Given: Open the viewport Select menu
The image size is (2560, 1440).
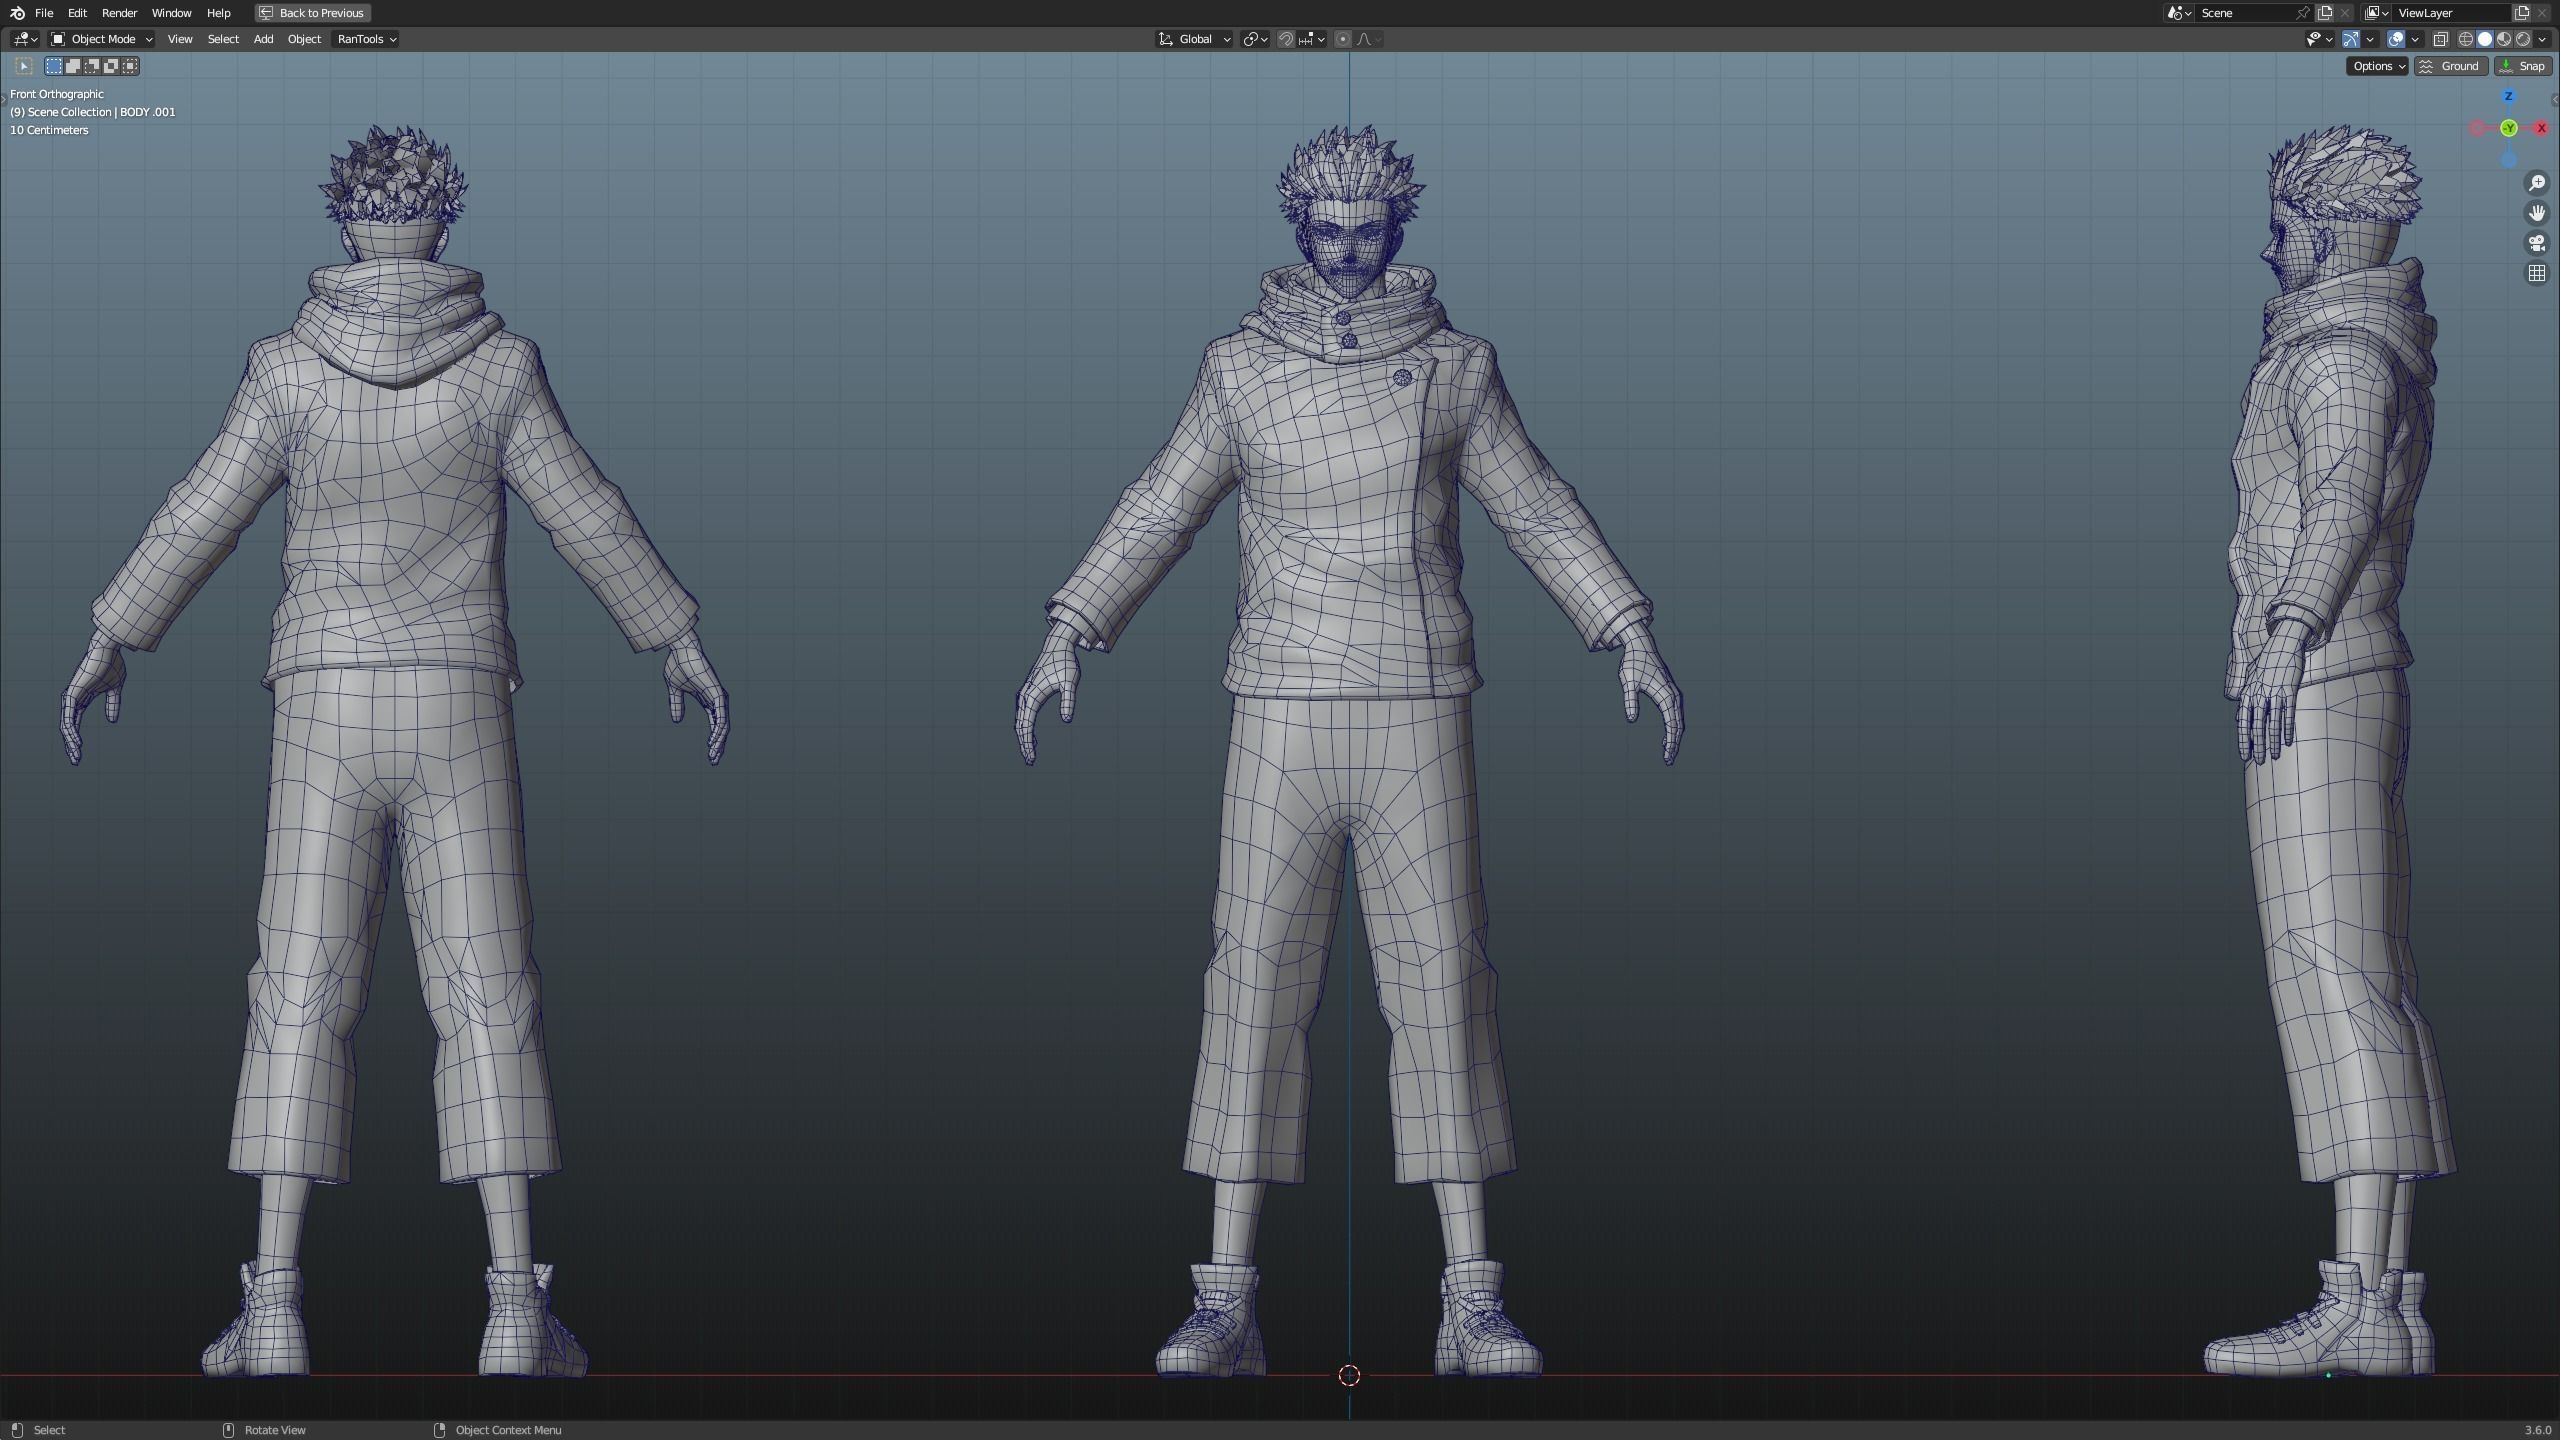Looking at the screenshot, I should pyautogui.click(x=223, y=39).
